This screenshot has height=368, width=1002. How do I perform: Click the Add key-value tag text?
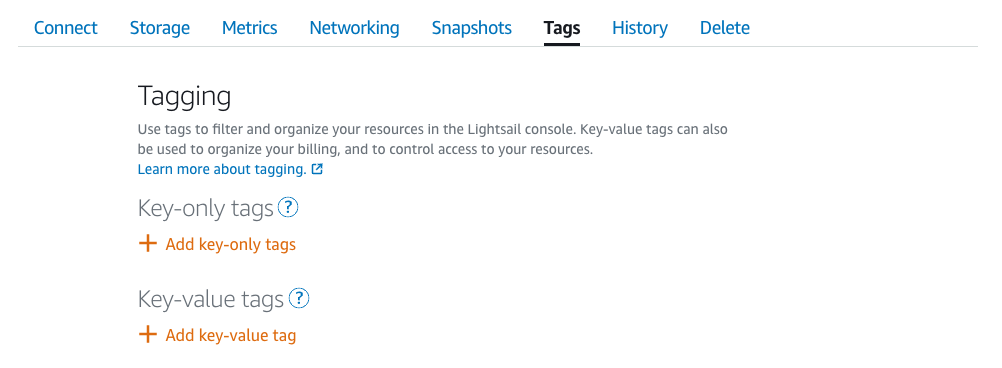point(231,335)
